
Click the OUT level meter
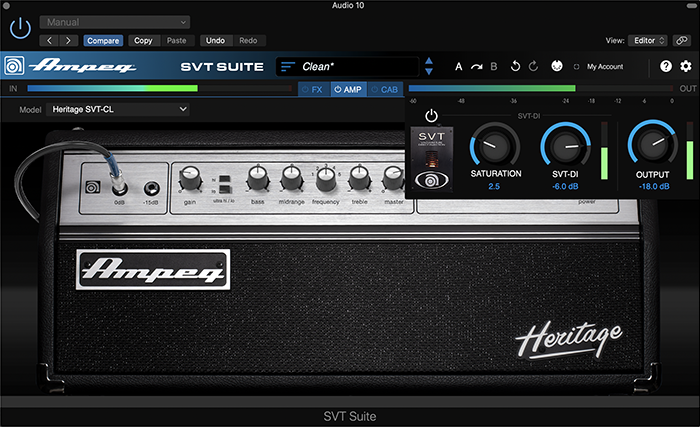pyautogui.click(x=541, y=88)
